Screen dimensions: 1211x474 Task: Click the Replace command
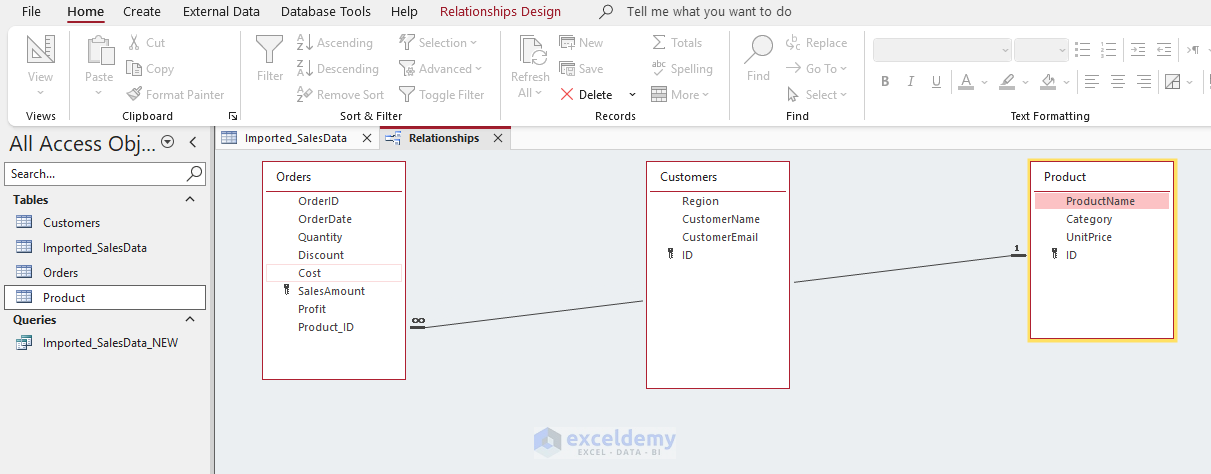(x=816, y=43)
